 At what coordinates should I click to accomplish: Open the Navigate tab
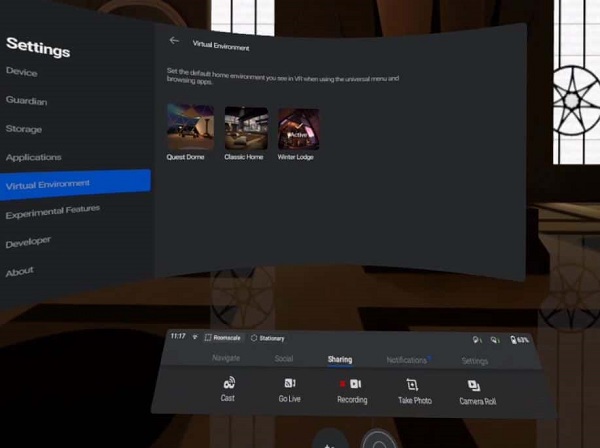pos(226,358)
